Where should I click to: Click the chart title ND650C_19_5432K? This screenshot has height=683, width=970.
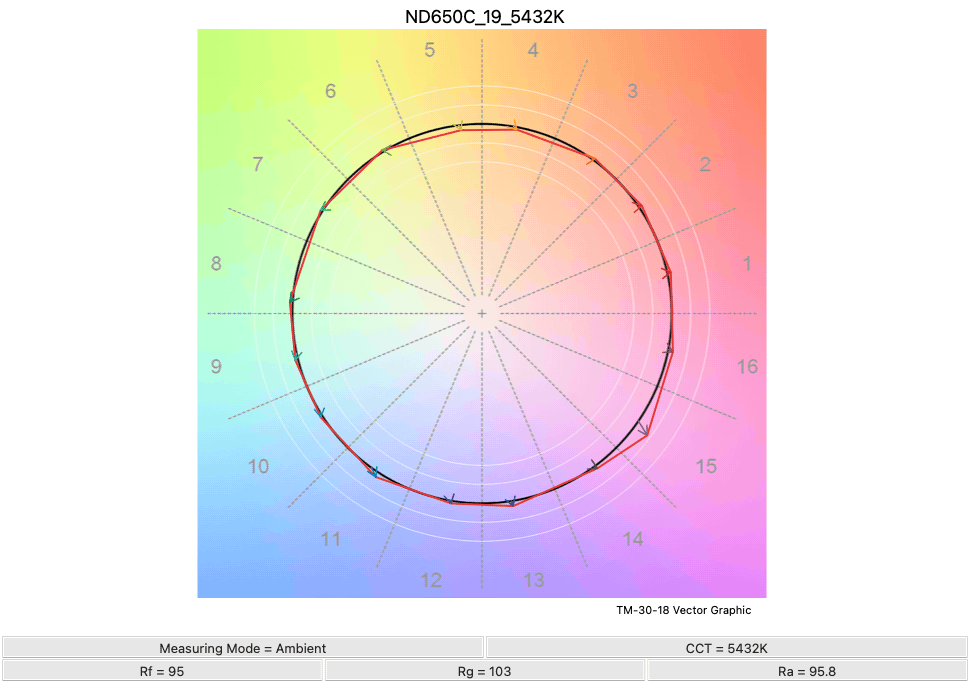click(484, 17)
